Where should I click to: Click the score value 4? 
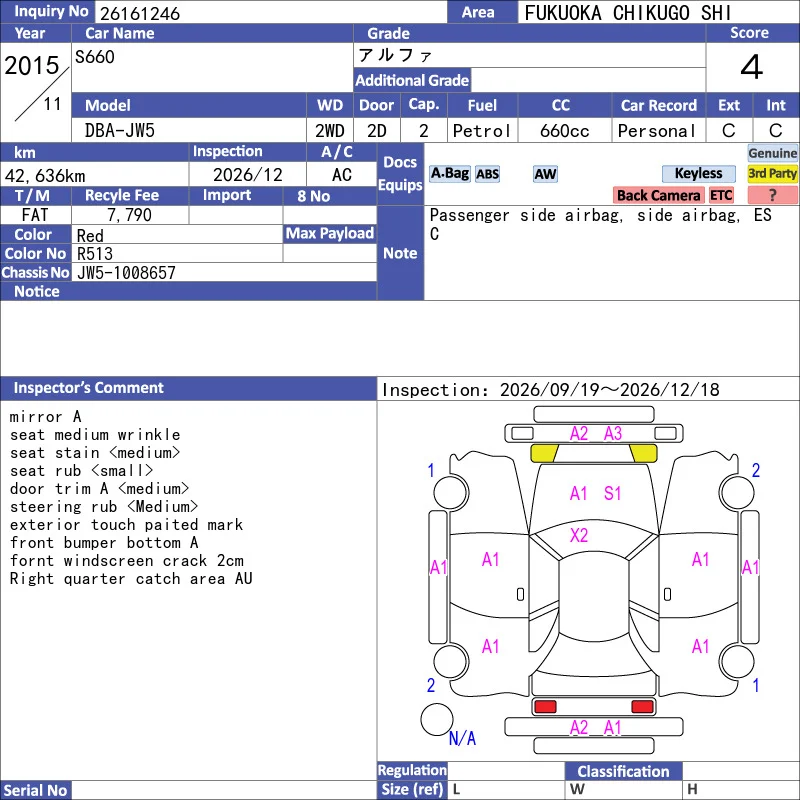pos(752,67)
